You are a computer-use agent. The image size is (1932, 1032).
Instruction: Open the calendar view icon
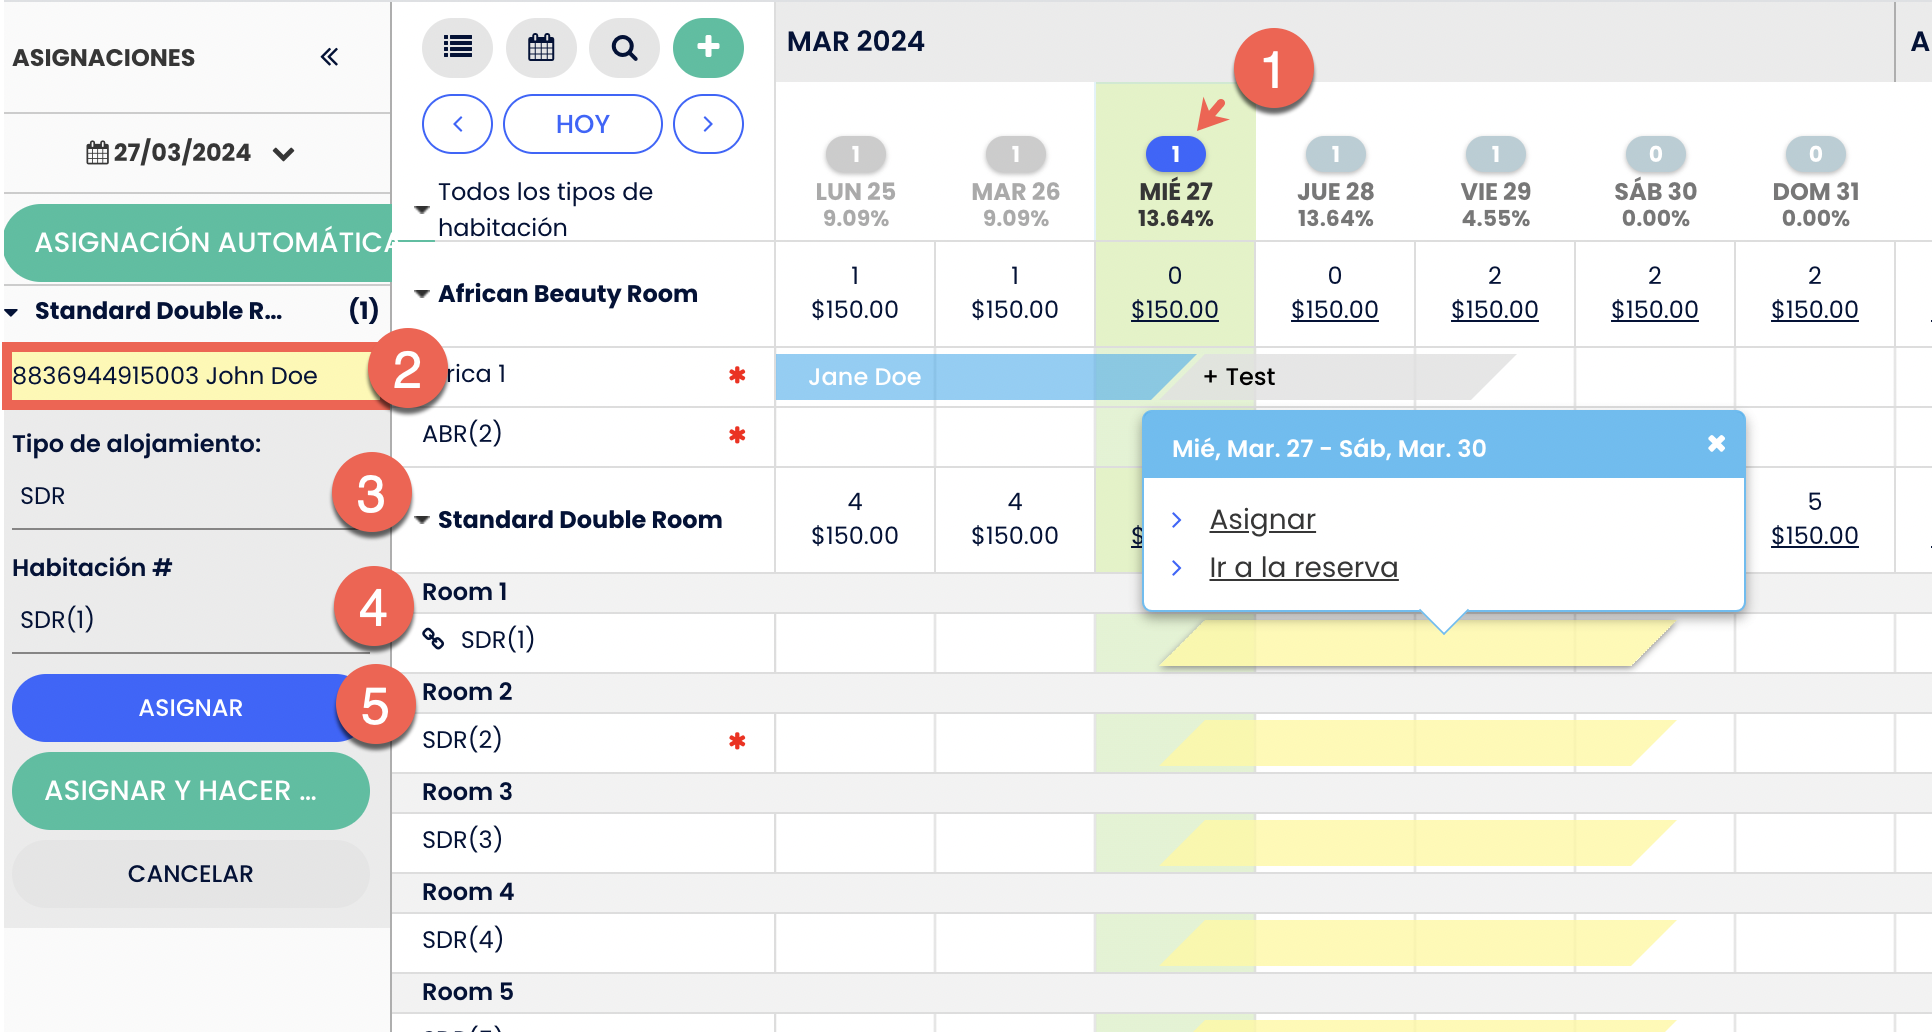tap(541, 47)
